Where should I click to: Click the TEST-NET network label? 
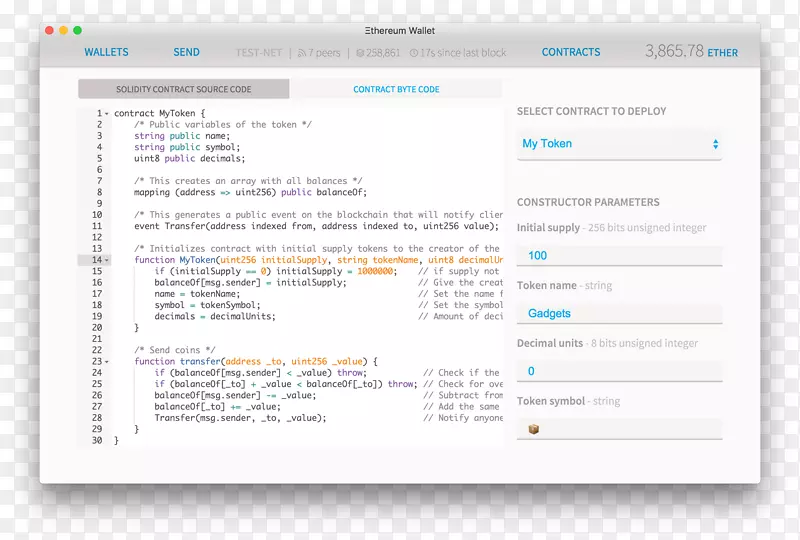(x=259, y=53)
